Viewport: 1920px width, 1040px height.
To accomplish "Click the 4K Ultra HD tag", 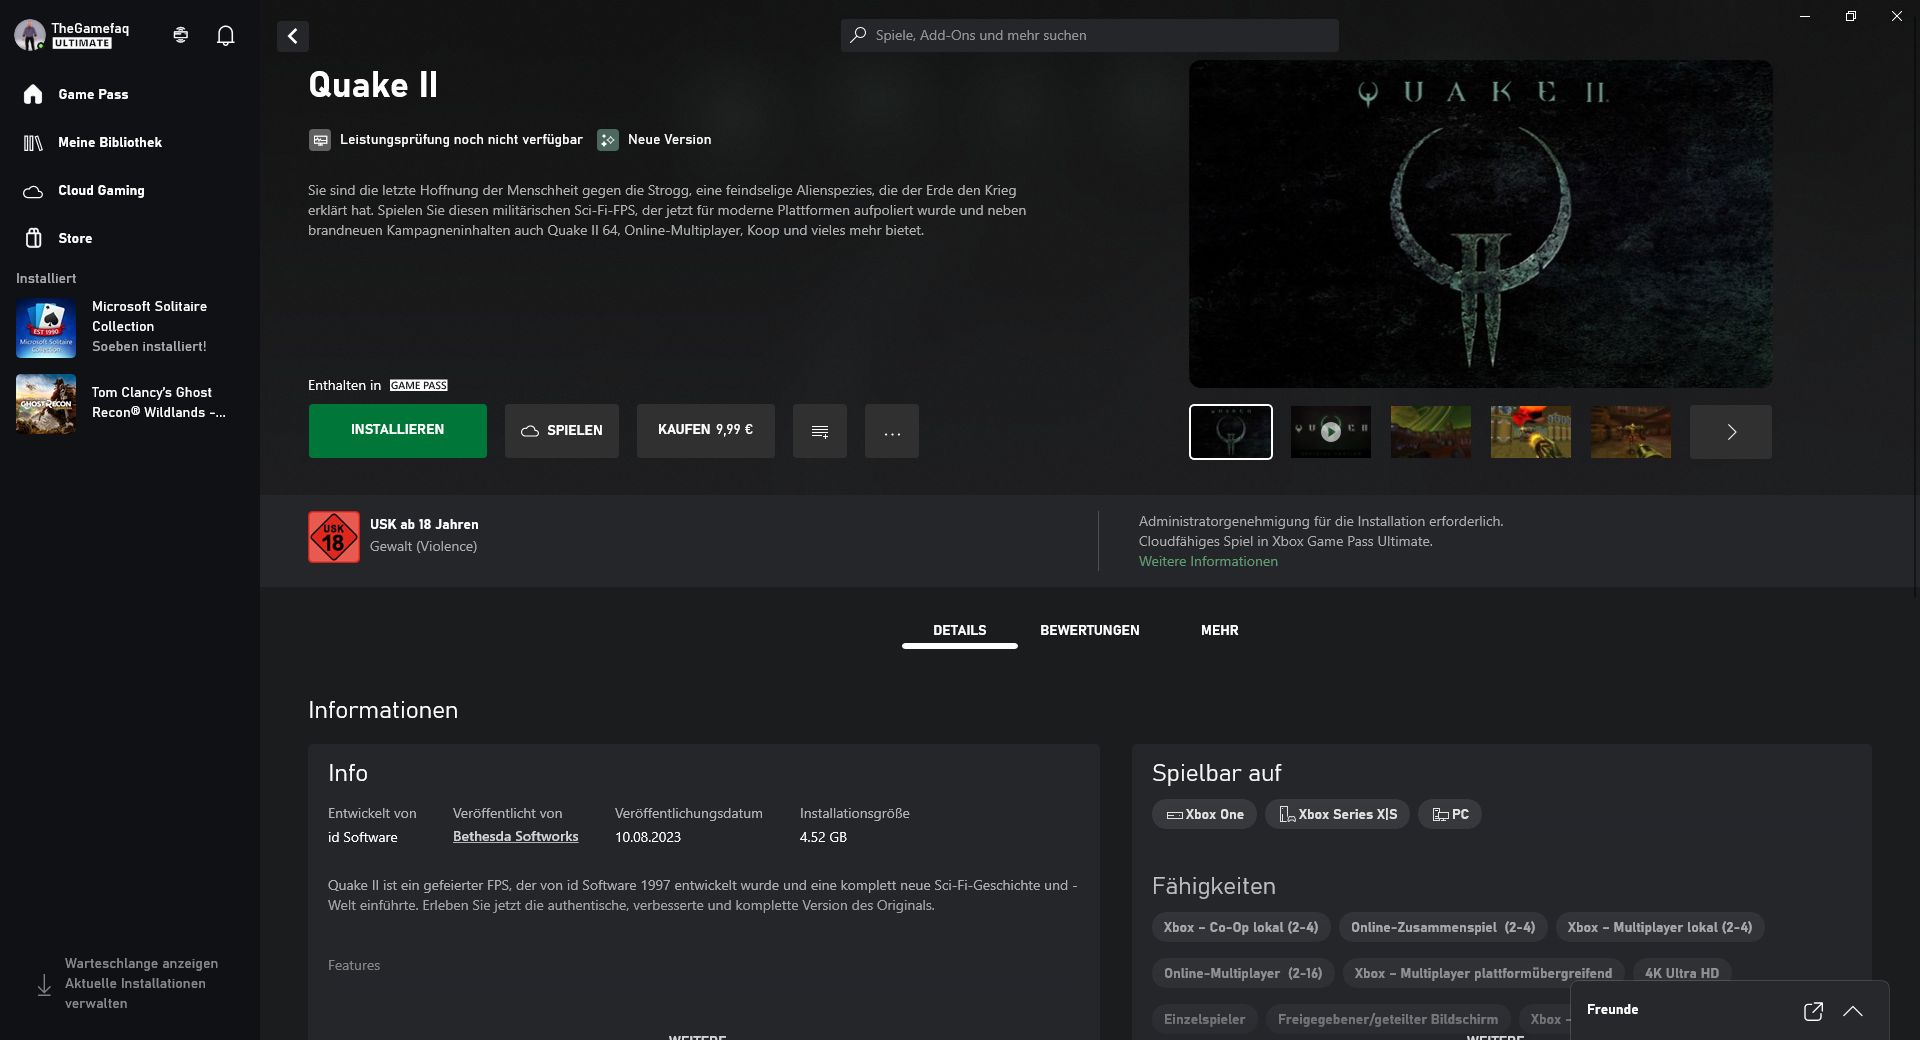I will 1682,974.
